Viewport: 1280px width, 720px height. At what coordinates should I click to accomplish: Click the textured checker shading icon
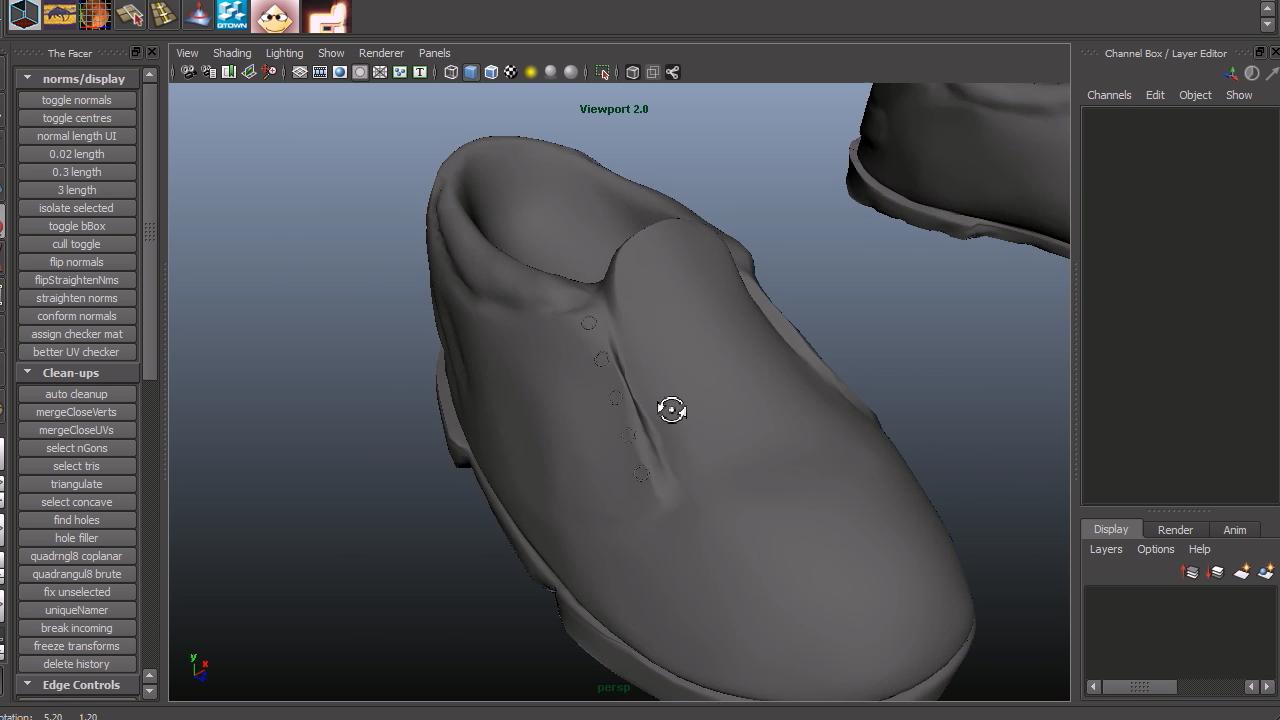pyautogui.click(x=511, y=72)
